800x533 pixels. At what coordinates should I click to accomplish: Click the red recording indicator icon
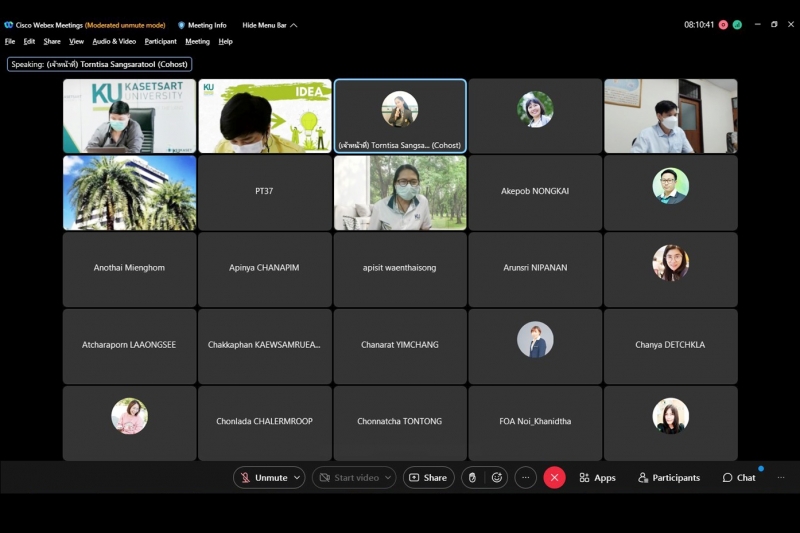point(723,25)
